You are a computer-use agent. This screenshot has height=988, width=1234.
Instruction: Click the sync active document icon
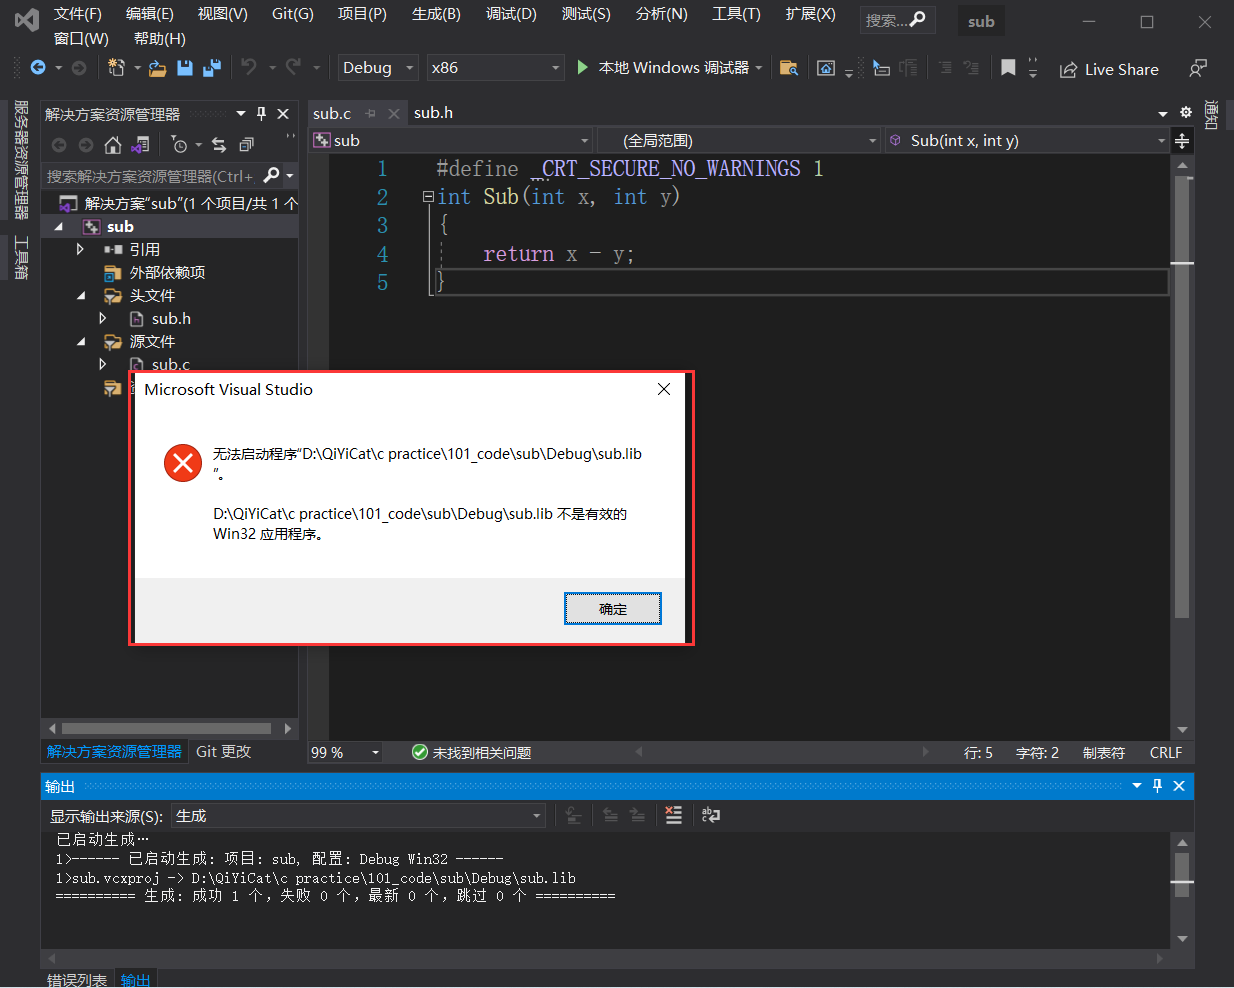point(219,145)
